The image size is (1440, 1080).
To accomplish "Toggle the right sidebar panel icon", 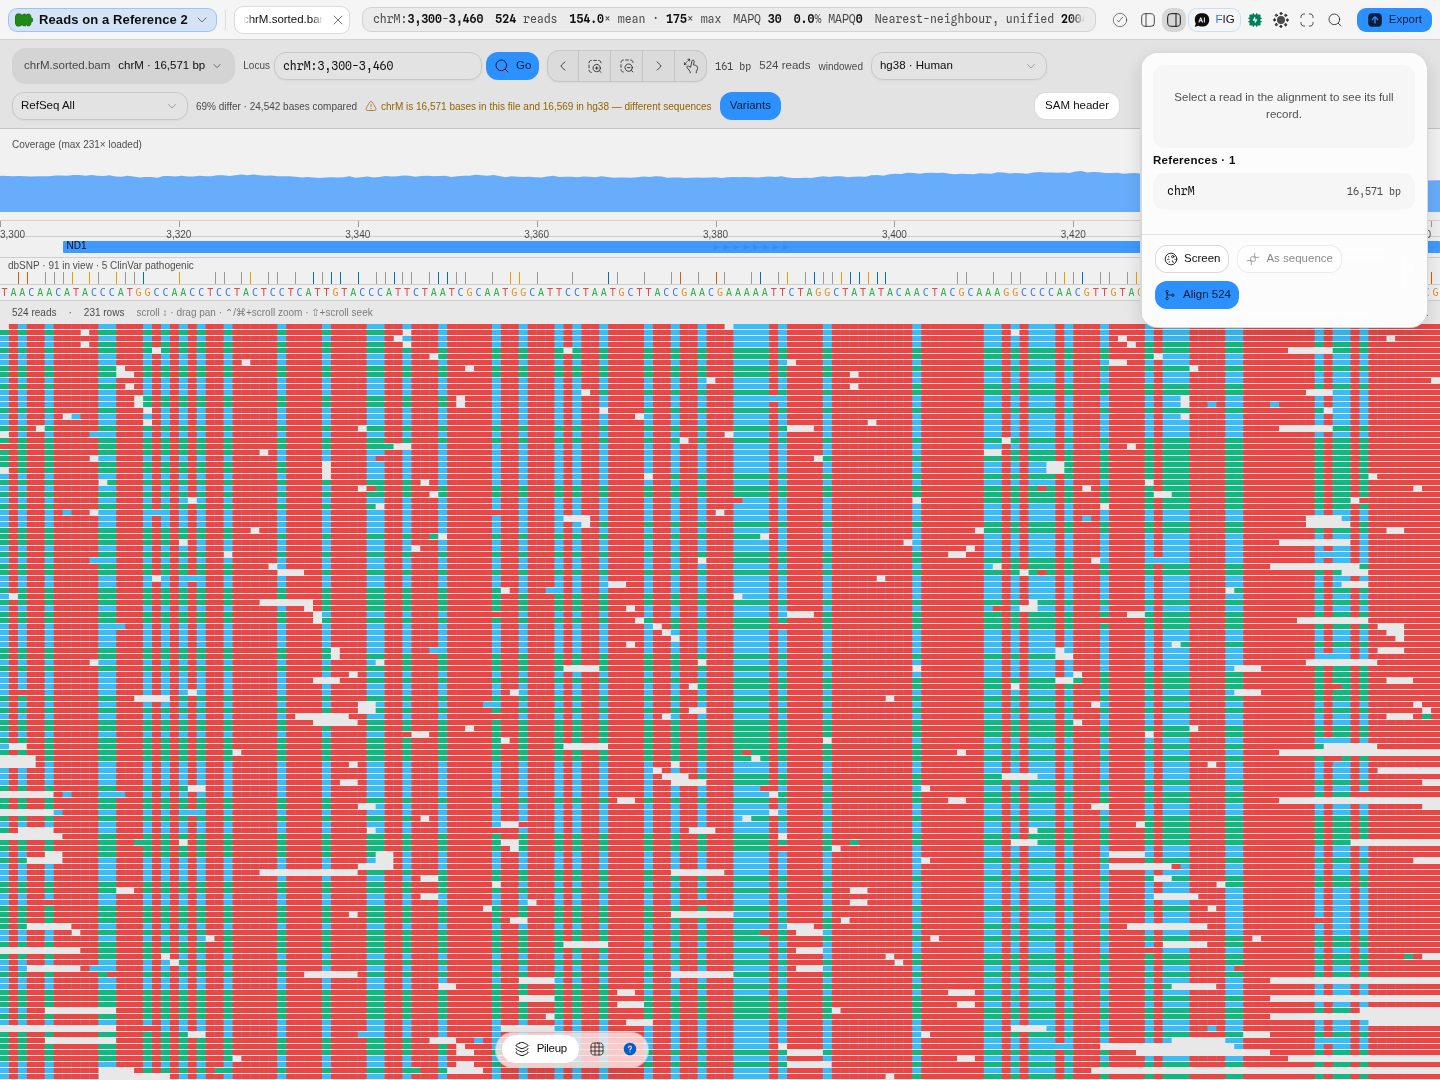I will [1174, 20].
